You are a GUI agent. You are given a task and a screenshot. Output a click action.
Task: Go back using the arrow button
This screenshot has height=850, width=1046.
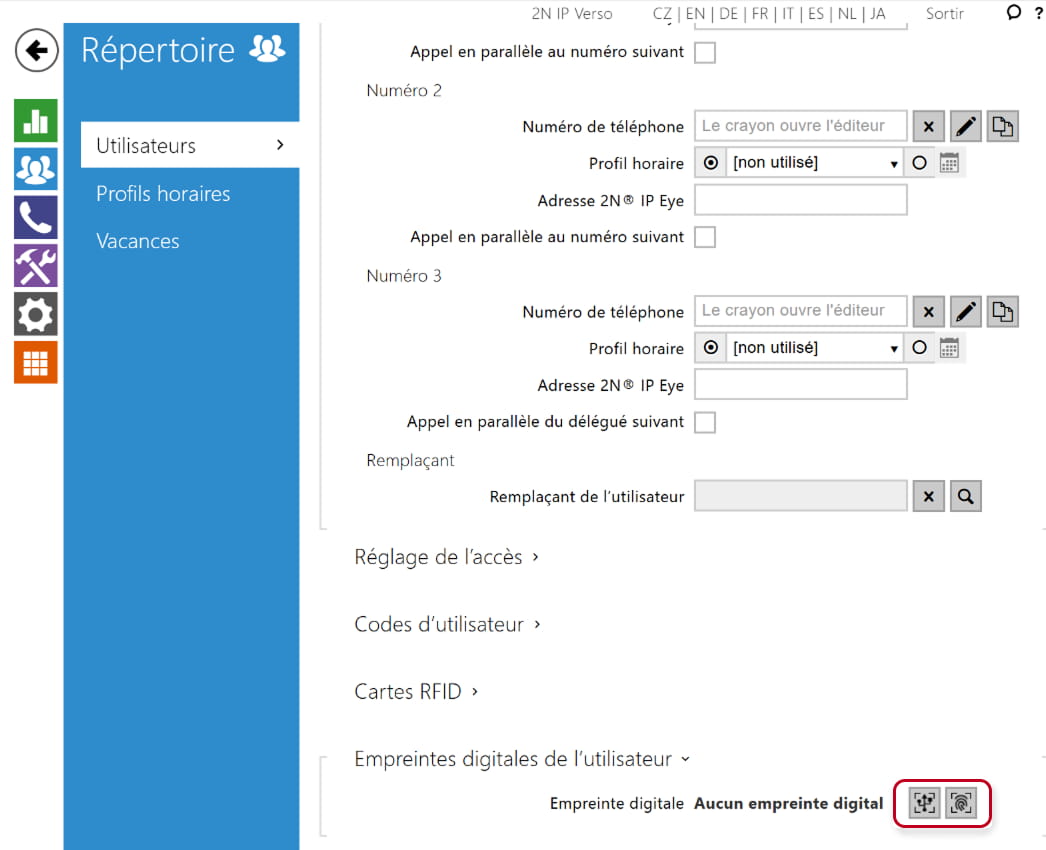click(x=36, y=50)
